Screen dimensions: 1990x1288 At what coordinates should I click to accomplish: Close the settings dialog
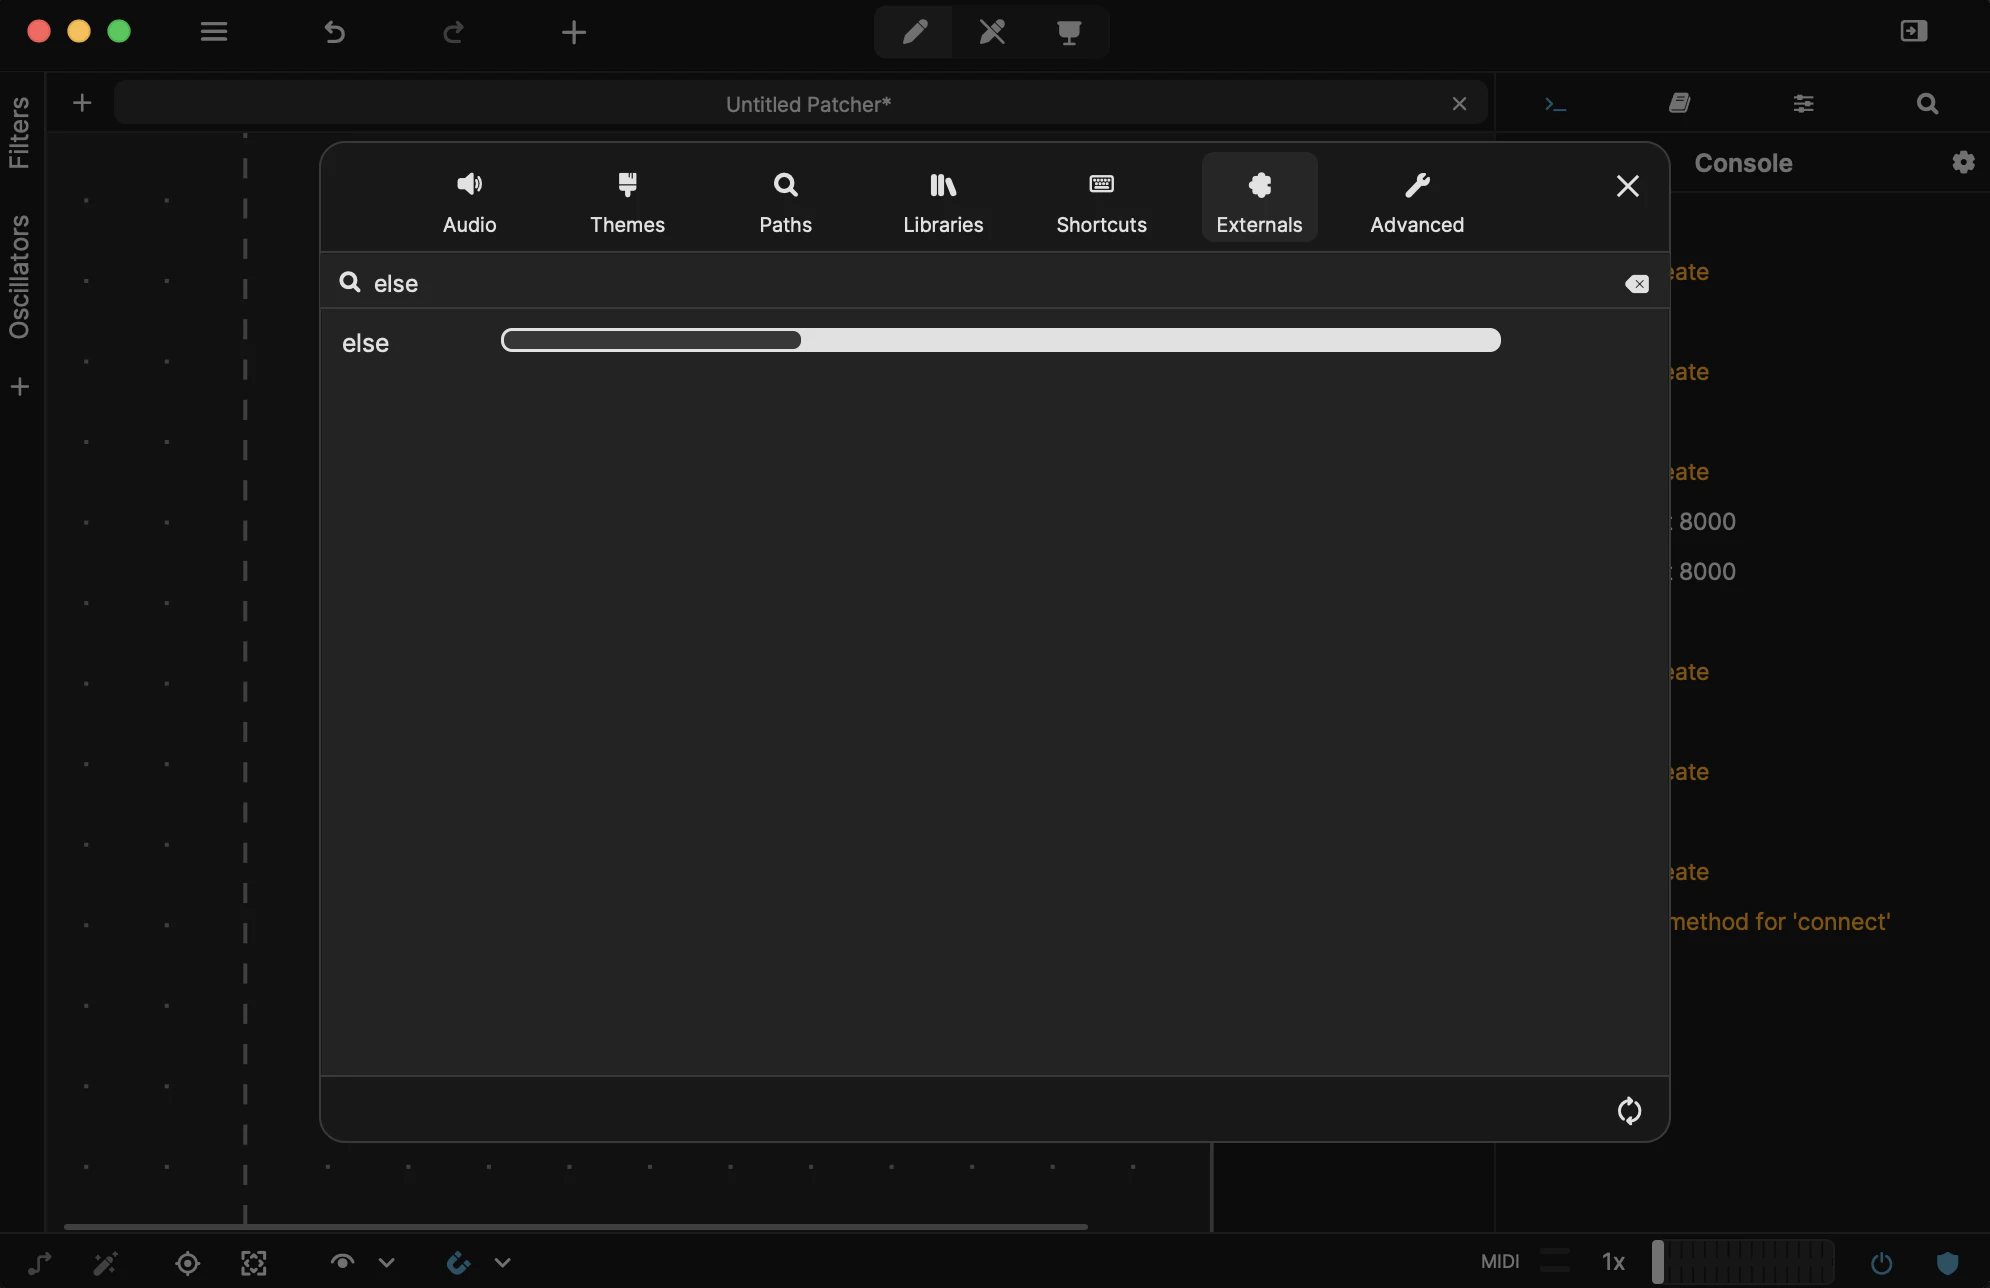(x=1627, y=186)
